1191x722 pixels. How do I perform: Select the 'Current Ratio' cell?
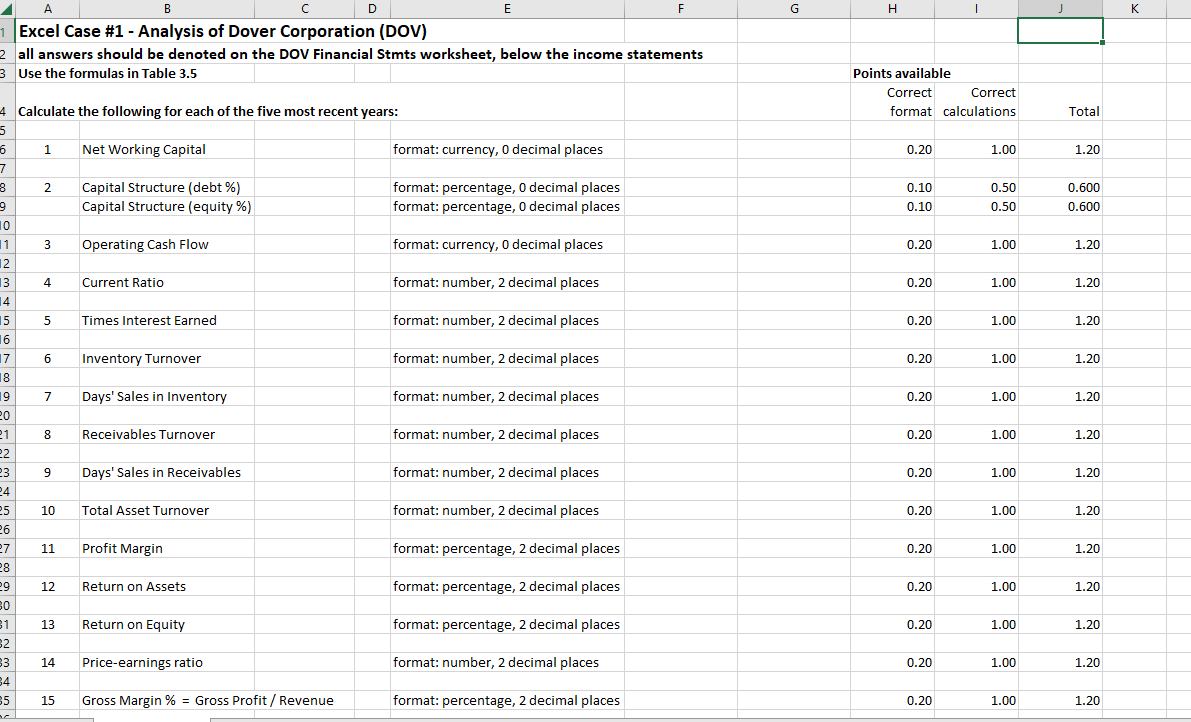point(167,282)
